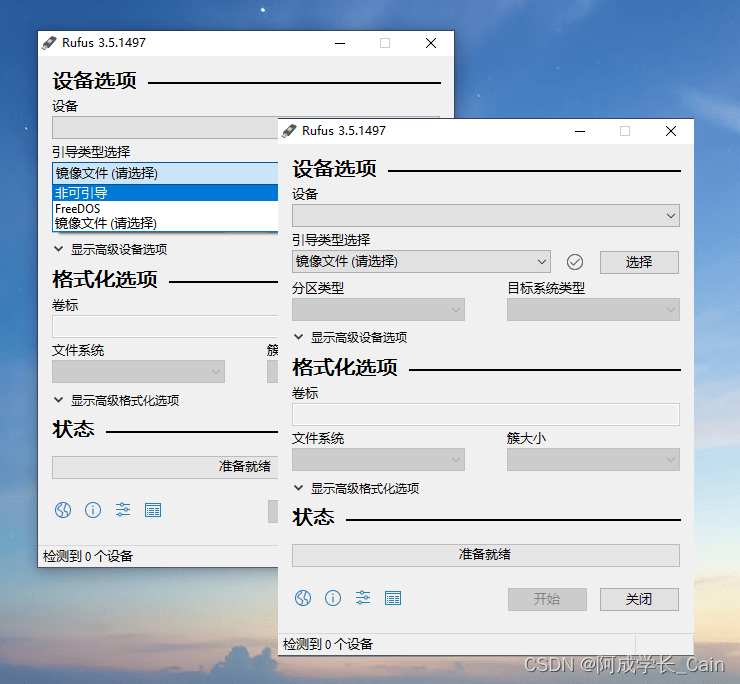
Task: Open application settings sliders icon in front Rufus window
Action: point(363,598)
